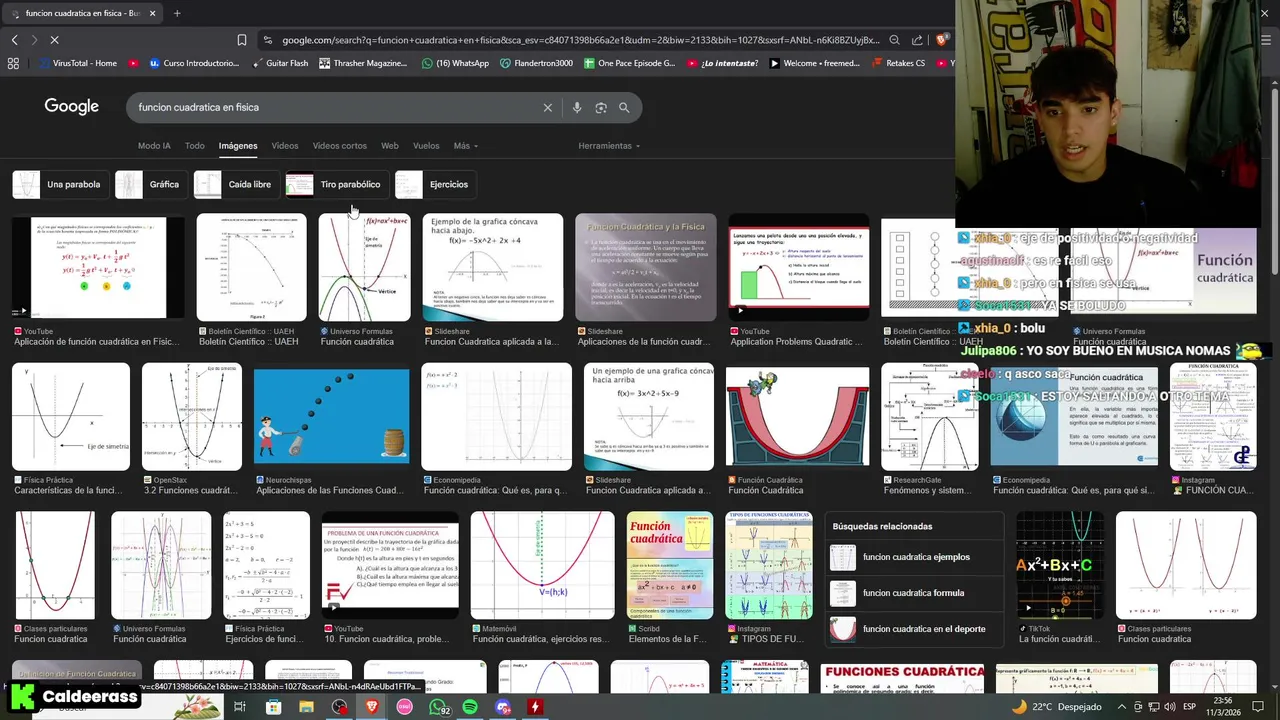This screenshot has height=720, width=1280.
Task: Open the Neurochispas cannon illustration image
Action: click(x=331, y=416)
